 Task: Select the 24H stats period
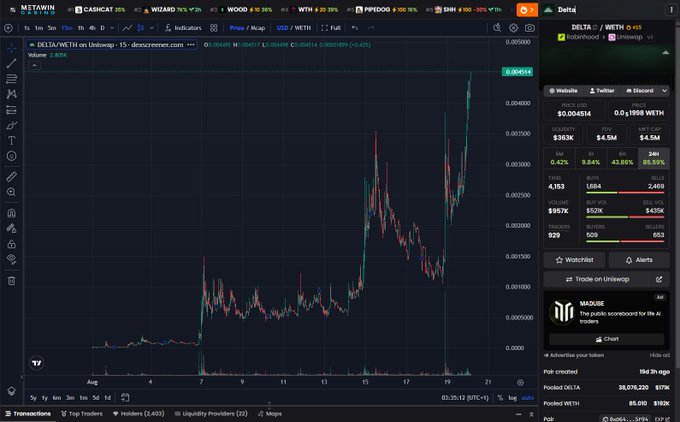[x=654, y=158]
